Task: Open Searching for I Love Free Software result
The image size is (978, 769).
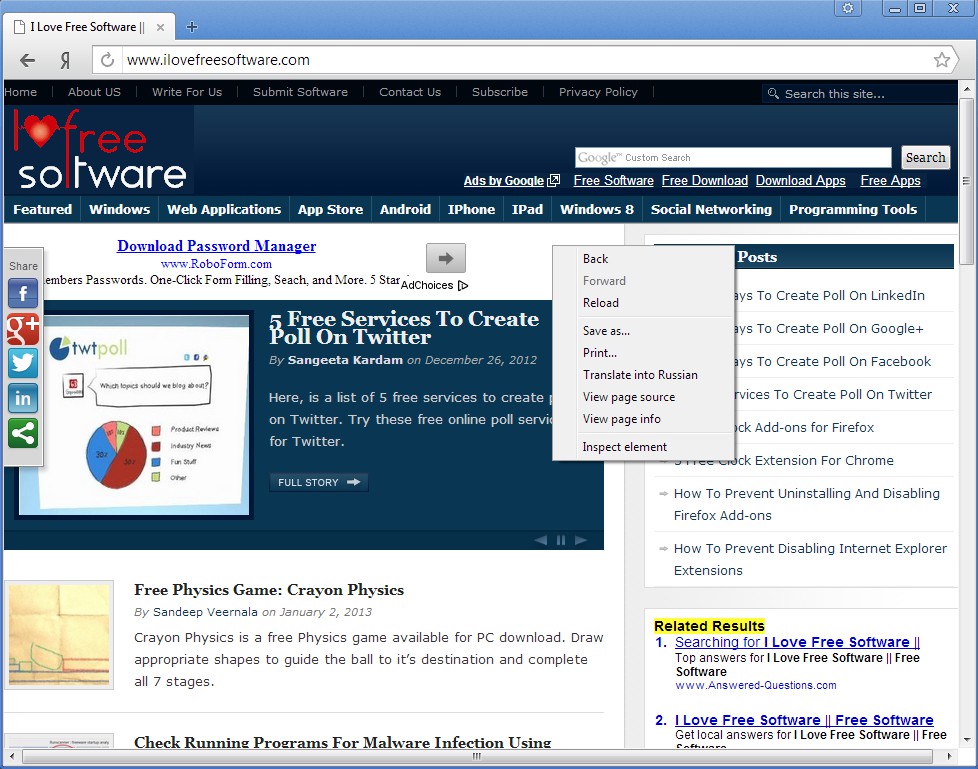Action: [x=798, y=642]
